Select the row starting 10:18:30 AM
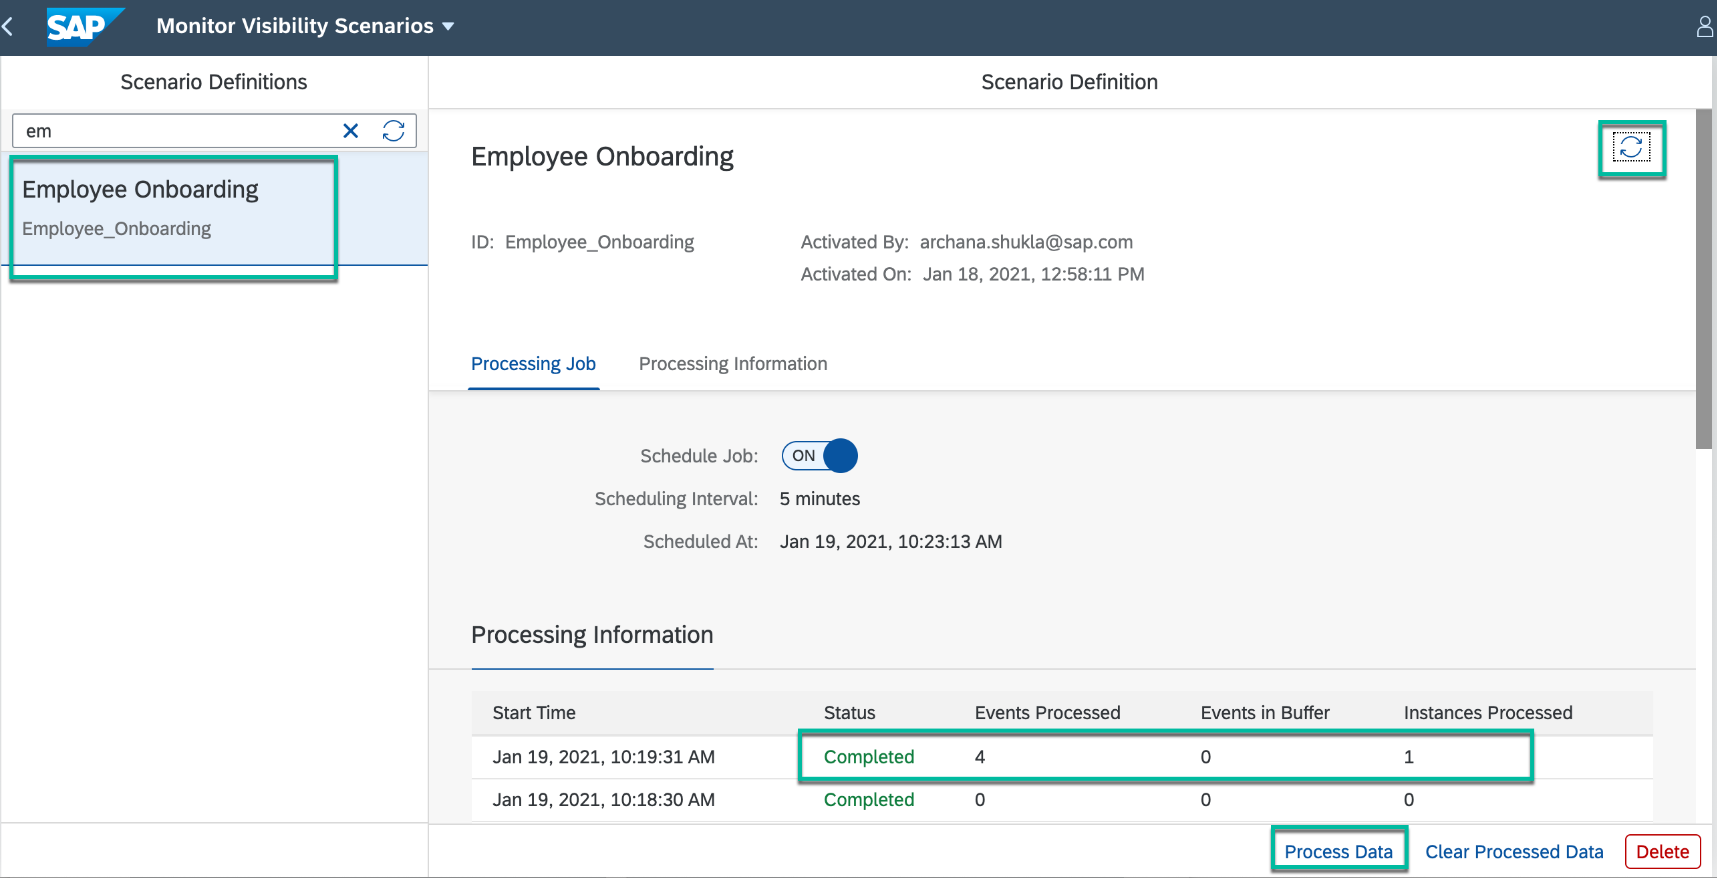This screenshot has height=878, width=1717. (x=1062, y=800)
